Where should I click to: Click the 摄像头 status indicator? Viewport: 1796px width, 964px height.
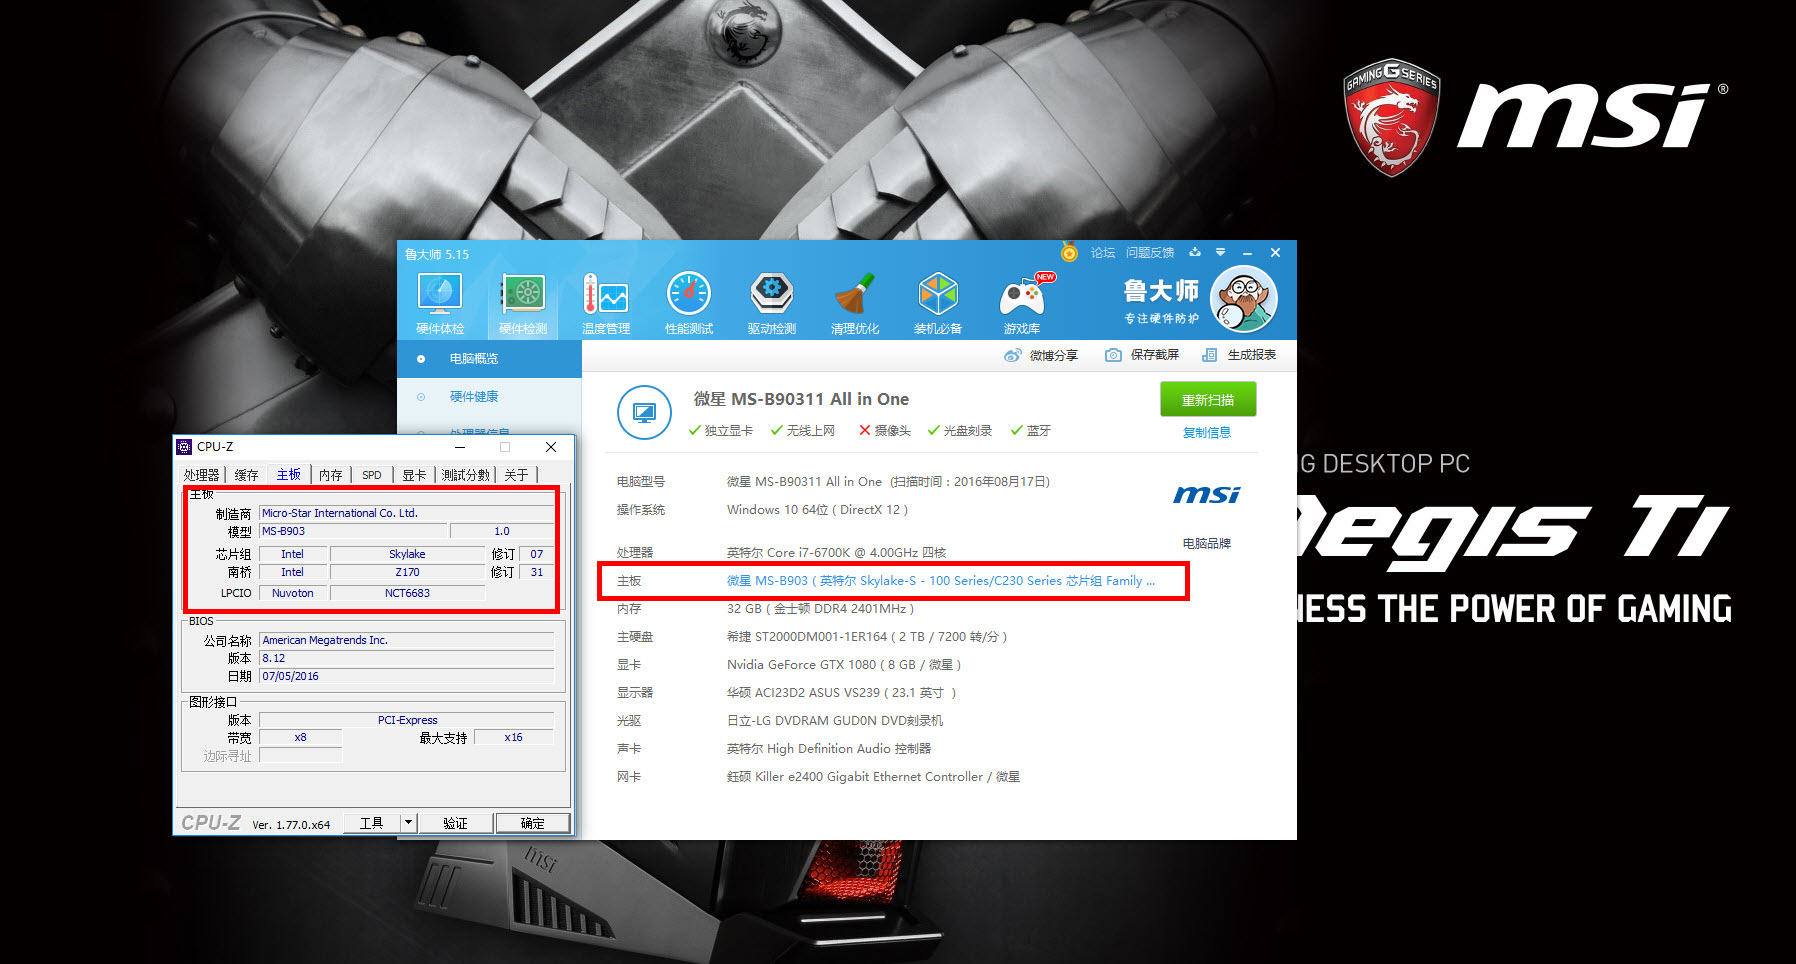click(885, 431)
